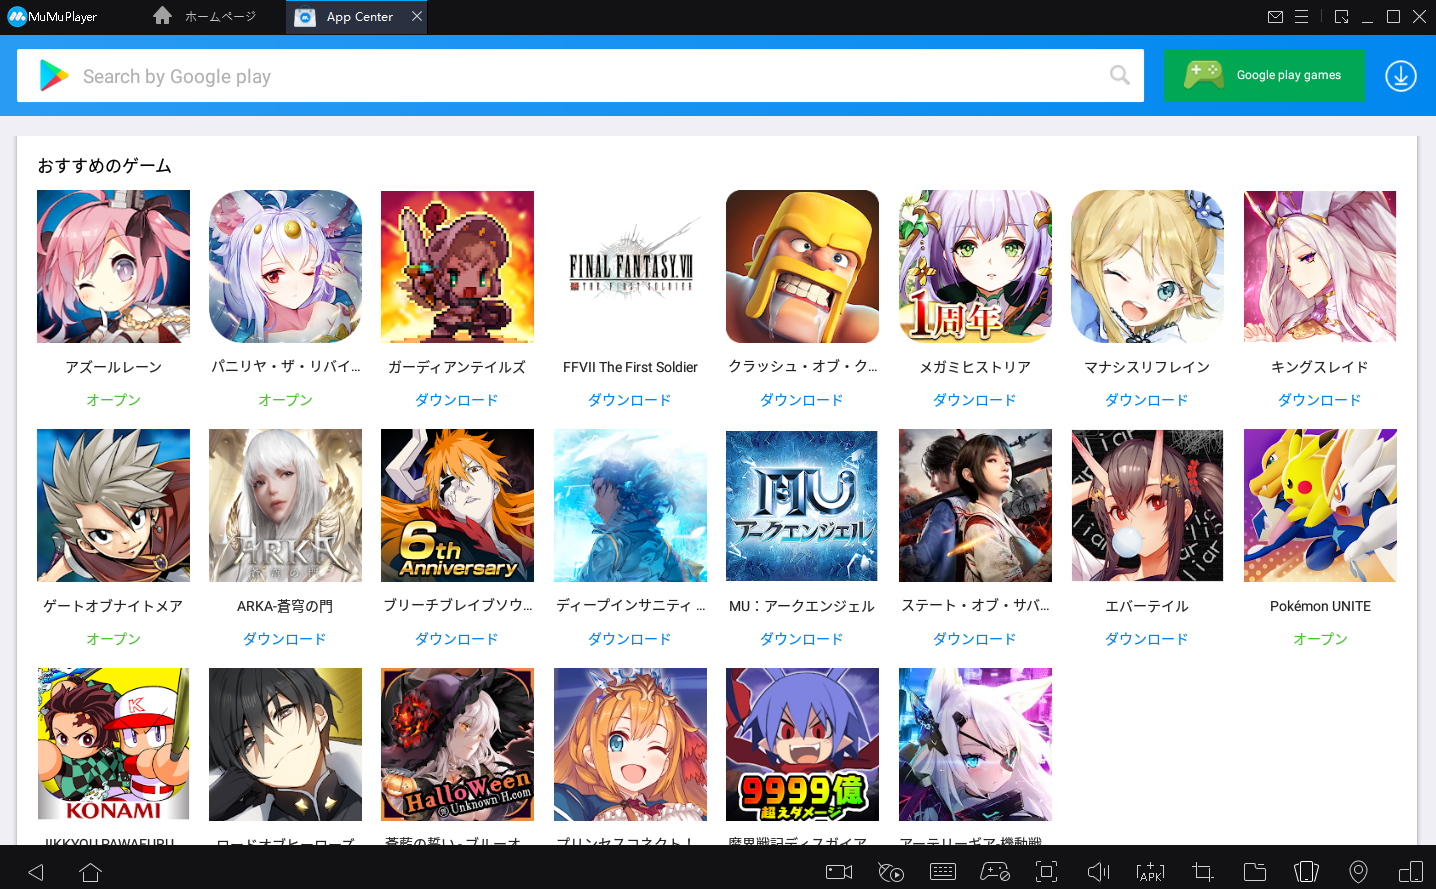1436x889 pixels.
Task: Open the KONAMI baseball game thumbnail
Action: tap(113, 745)
